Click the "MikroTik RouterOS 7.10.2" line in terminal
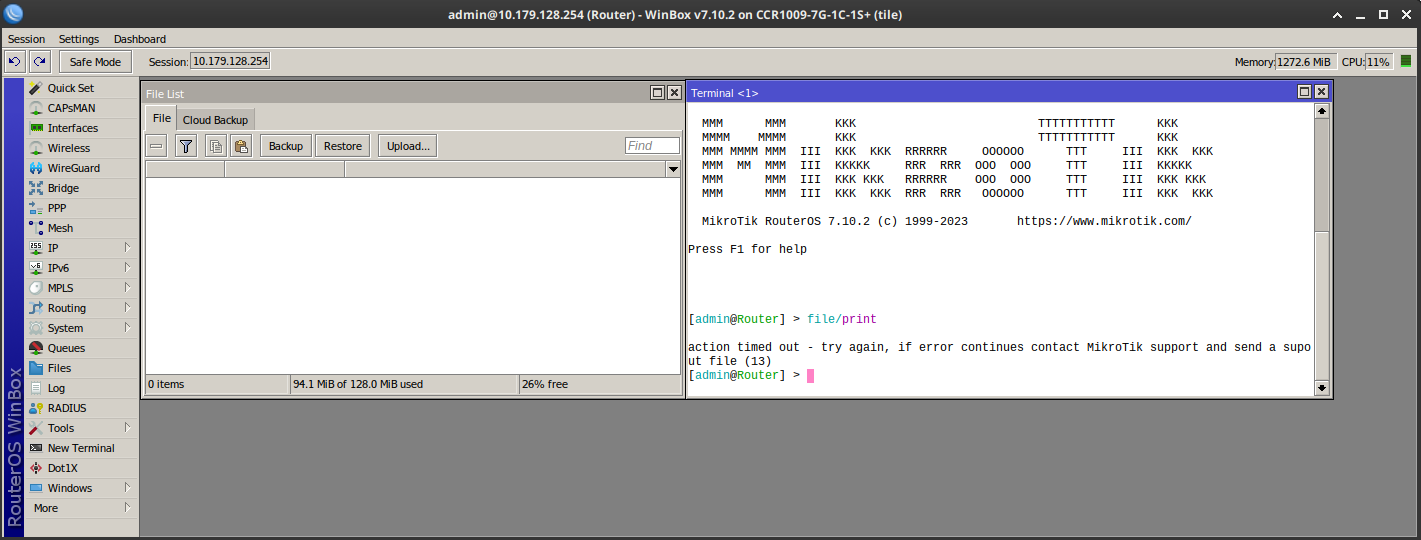Screen dimensions: 1421x540 coord(835,221)
